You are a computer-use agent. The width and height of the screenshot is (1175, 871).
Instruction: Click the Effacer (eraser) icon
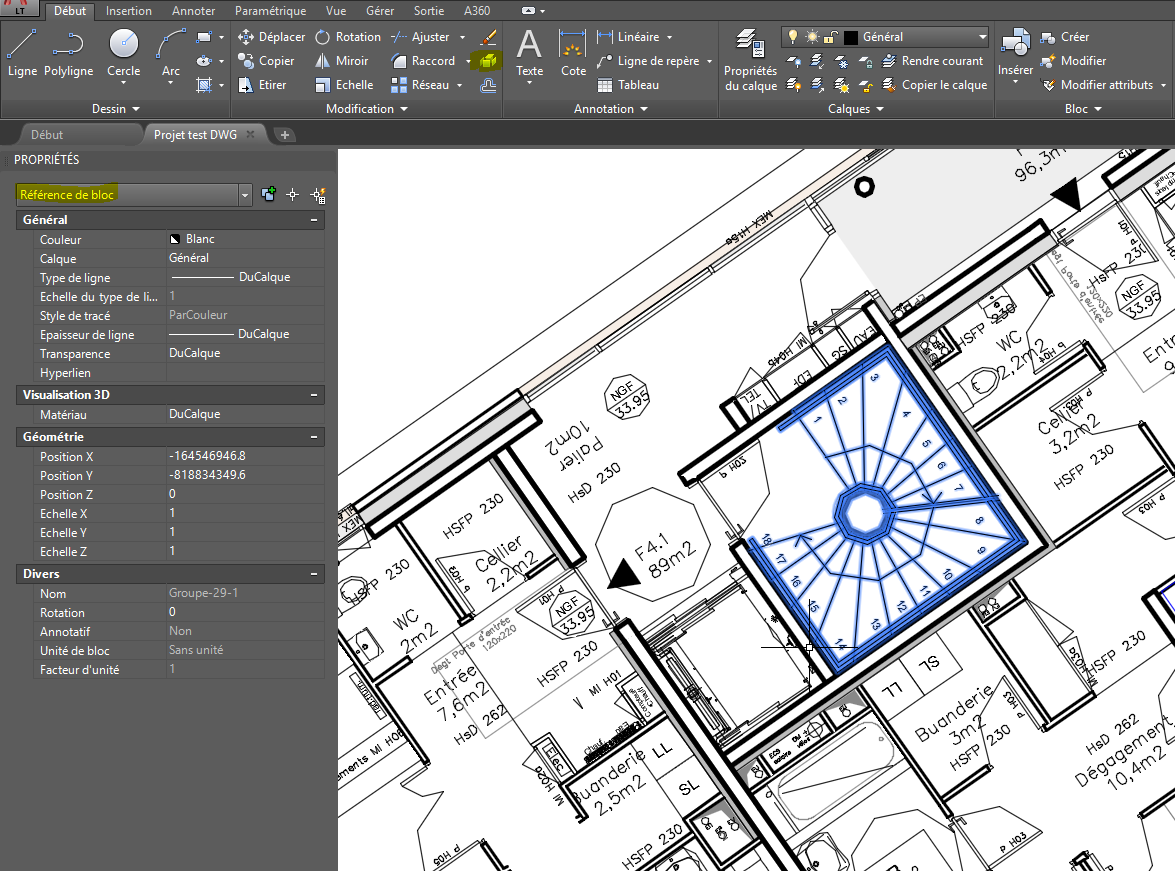[488, 37]
